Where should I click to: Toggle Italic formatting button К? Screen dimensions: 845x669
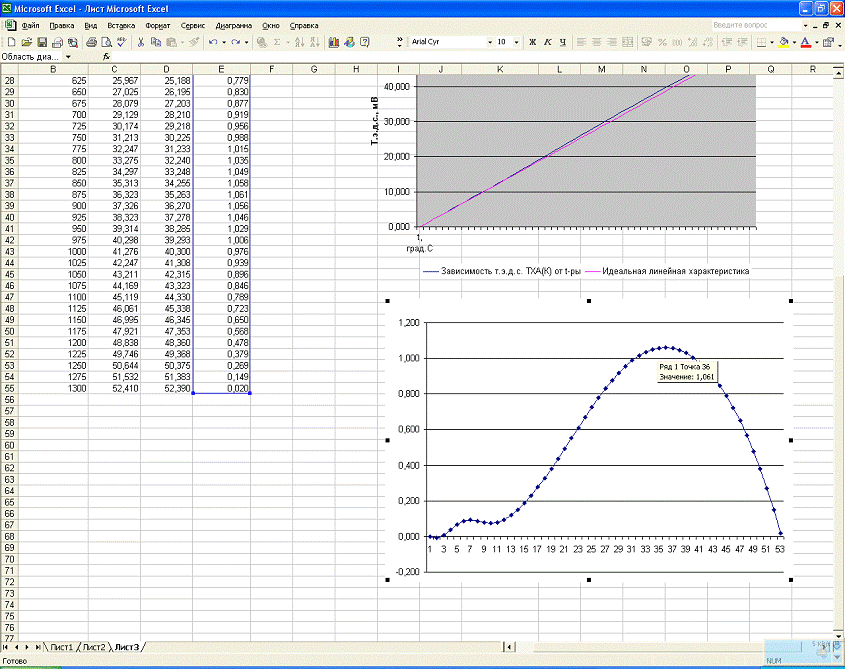pyautogui.click(x=548, y=43)
